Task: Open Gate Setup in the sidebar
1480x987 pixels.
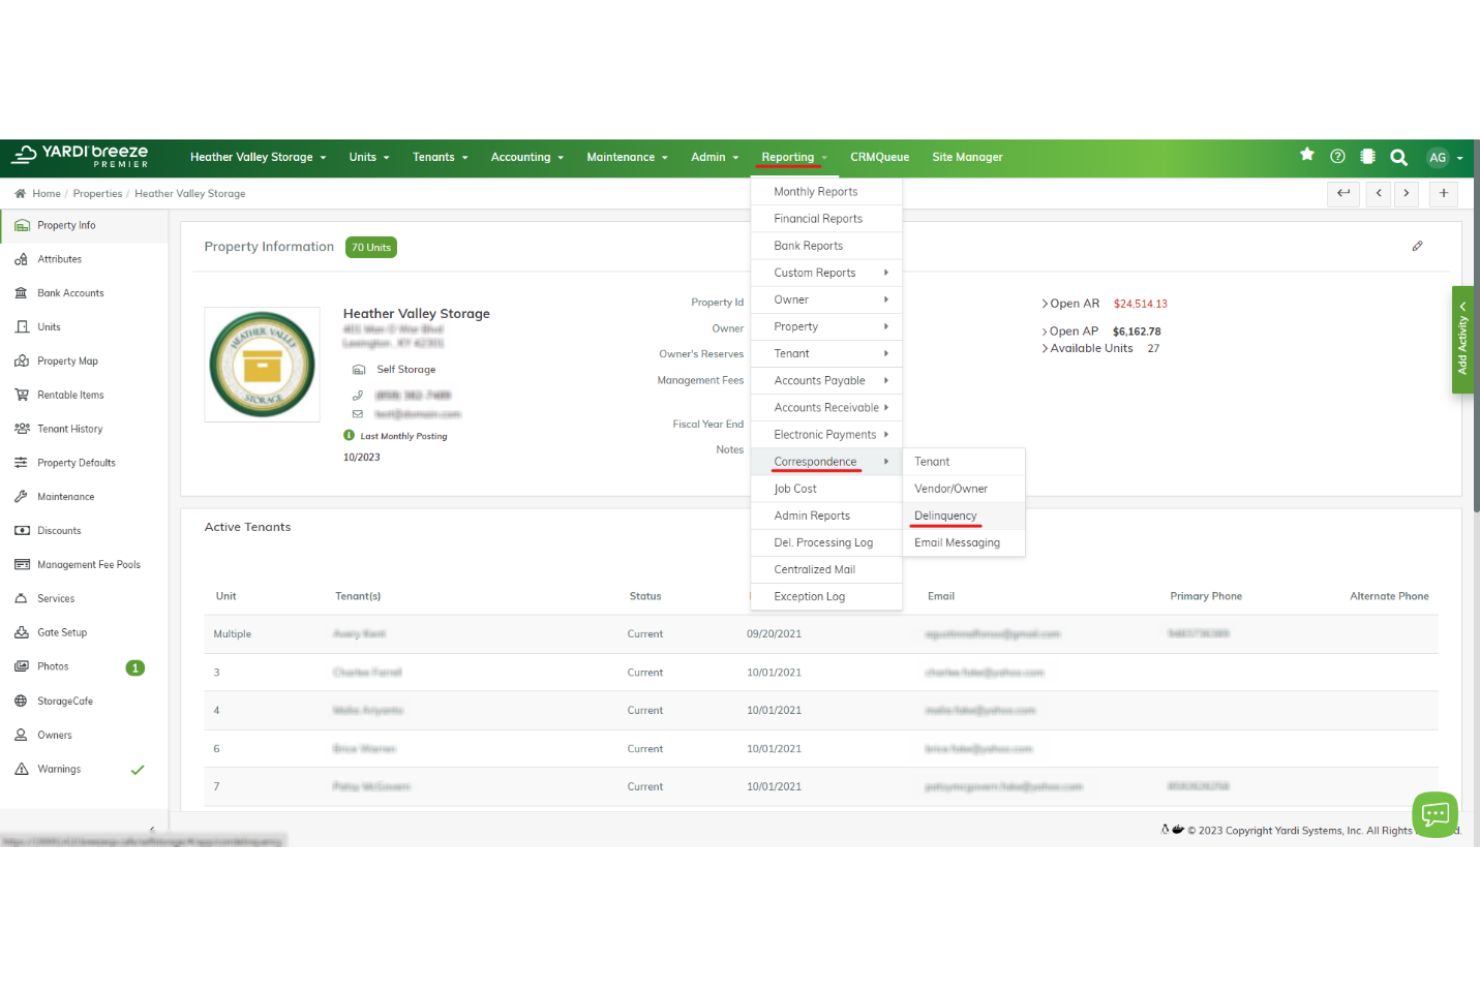Action: pyautogui.click(x=62, y=633)
